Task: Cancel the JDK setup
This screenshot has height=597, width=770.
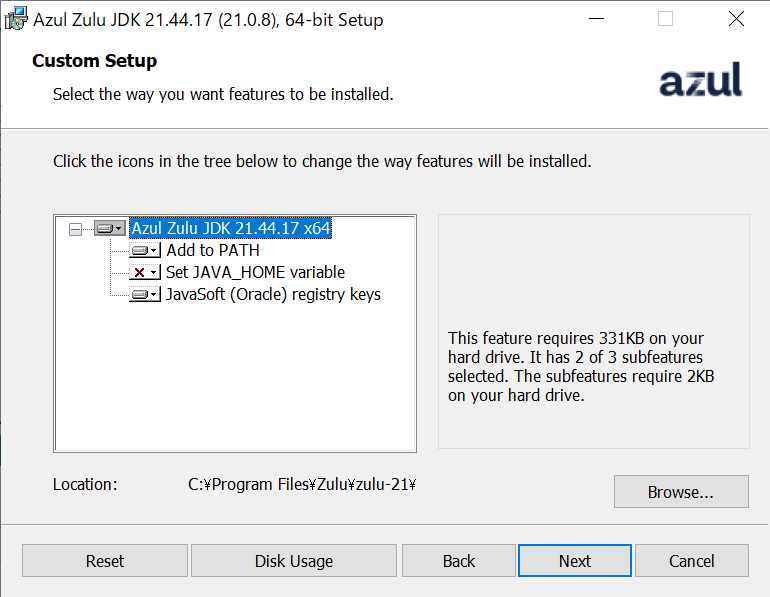Action: coord(691,560)
